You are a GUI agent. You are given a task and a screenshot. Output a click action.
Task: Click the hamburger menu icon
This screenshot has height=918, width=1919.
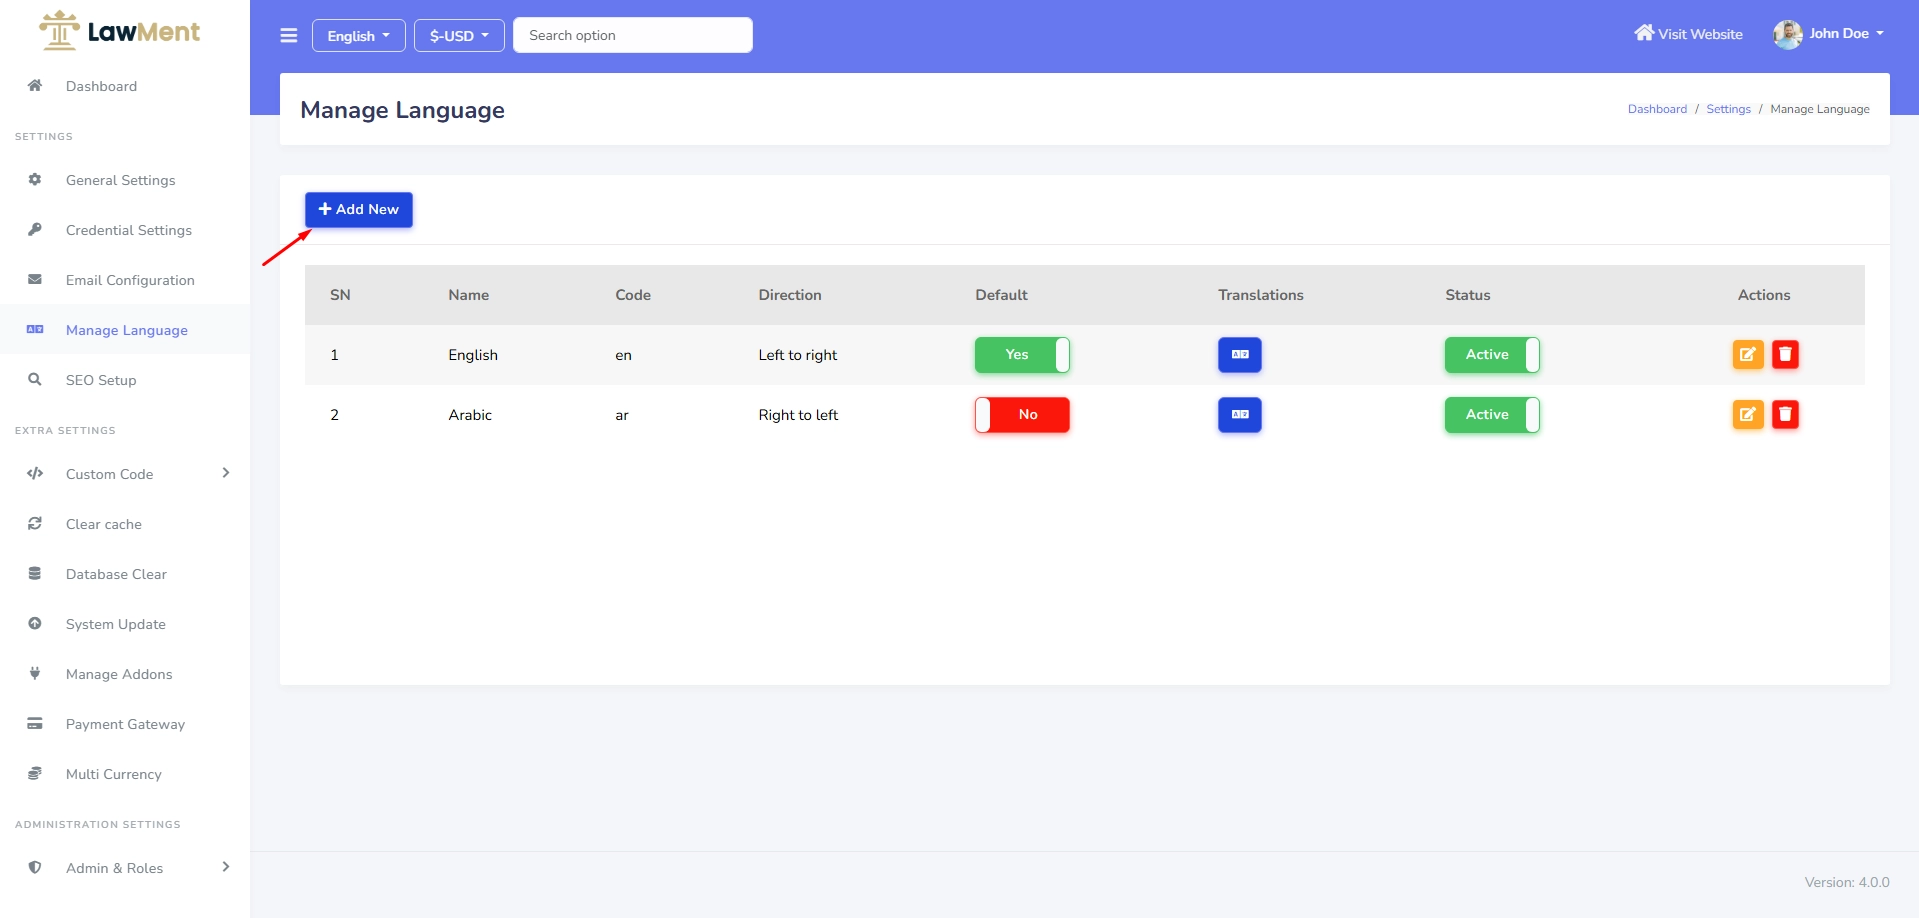[289, 36]
